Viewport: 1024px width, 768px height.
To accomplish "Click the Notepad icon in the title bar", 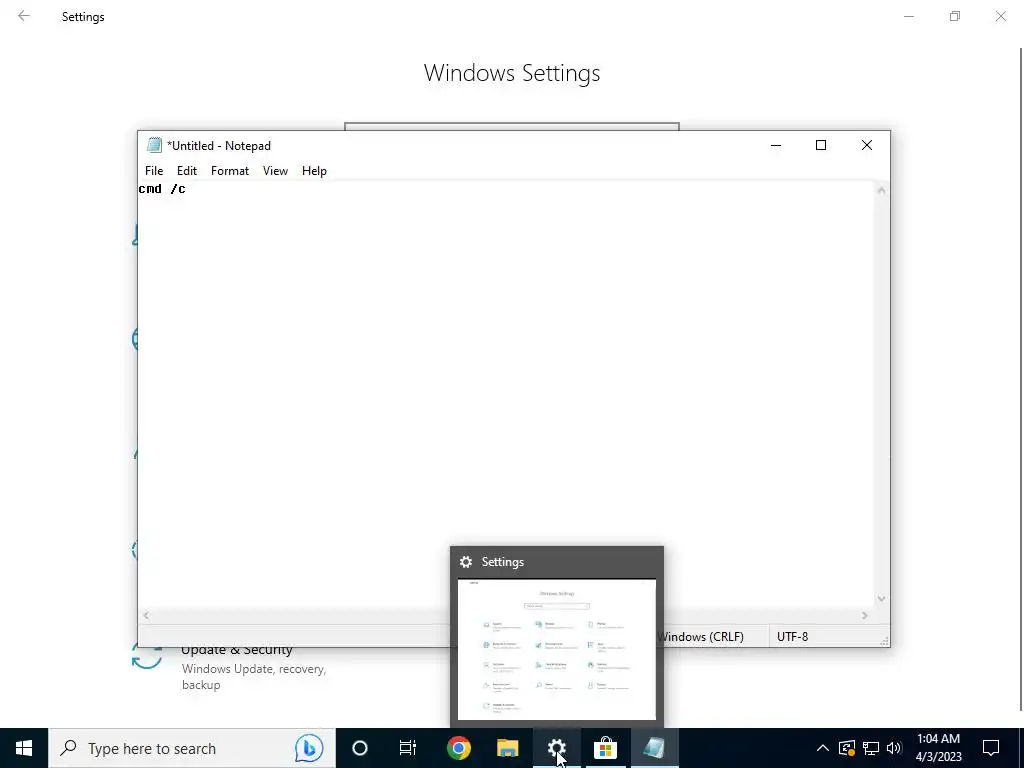I will click(x=154, y=145).
